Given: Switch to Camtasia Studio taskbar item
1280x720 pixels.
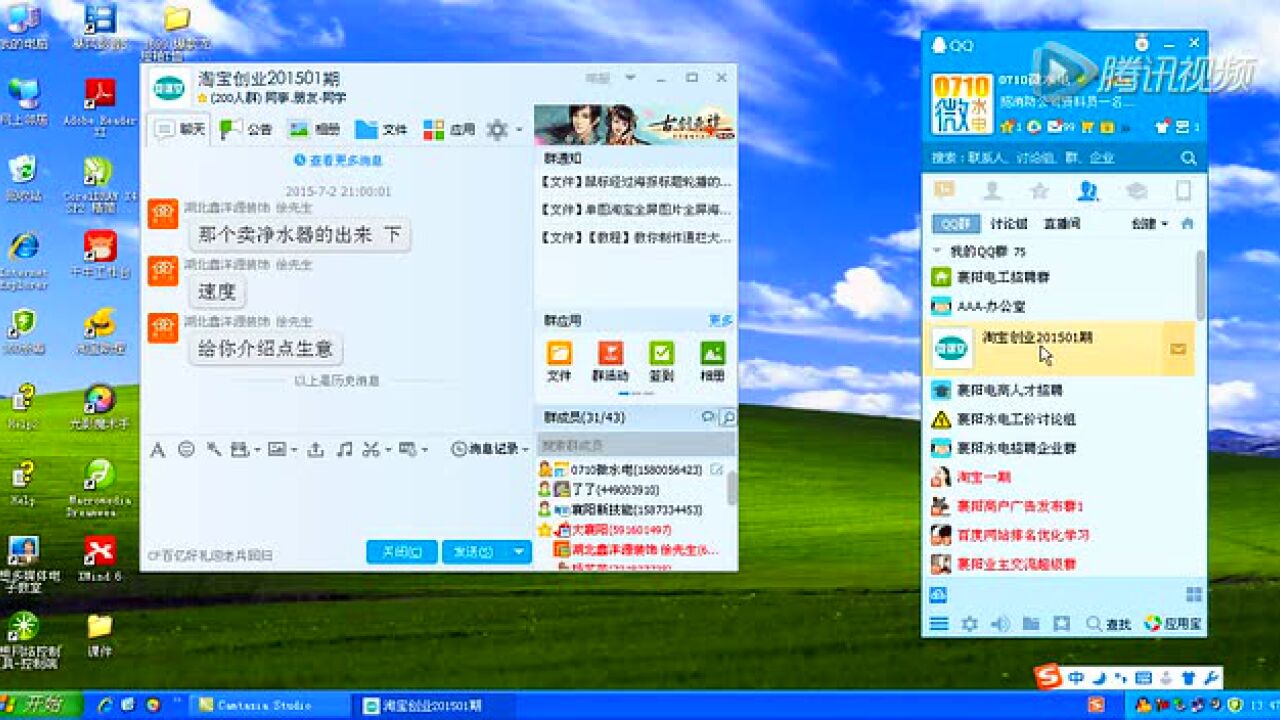Looking at the screenshot, I should coord(271,705).
